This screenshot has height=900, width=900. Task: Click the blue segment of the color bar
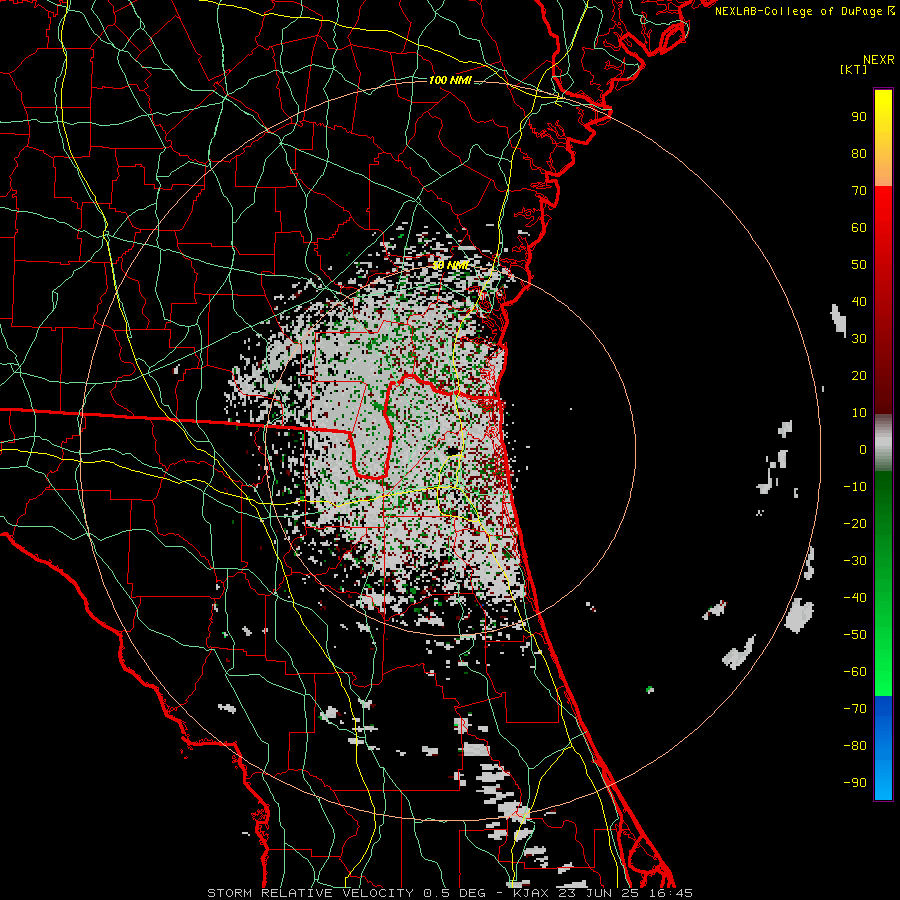pyautogui.click(x=883, y=748)
